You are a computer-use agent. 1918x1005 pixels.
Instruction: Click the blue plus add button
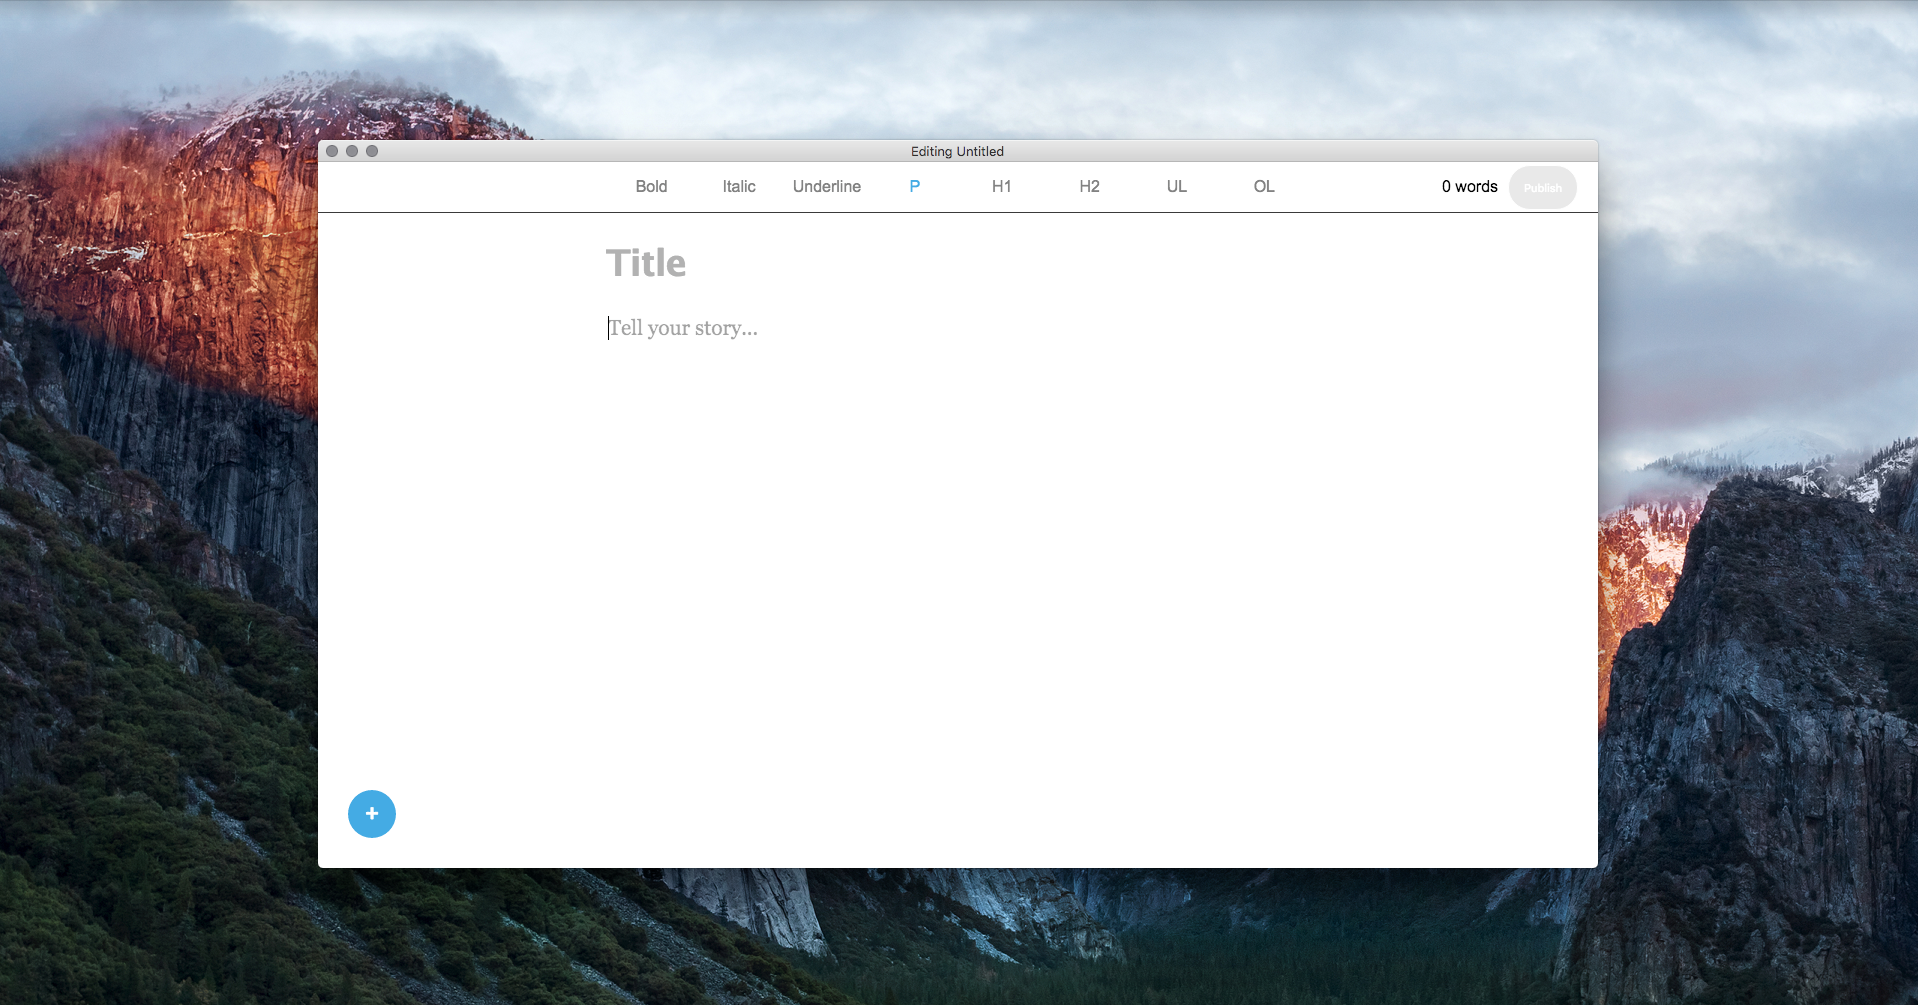(372, 814)
